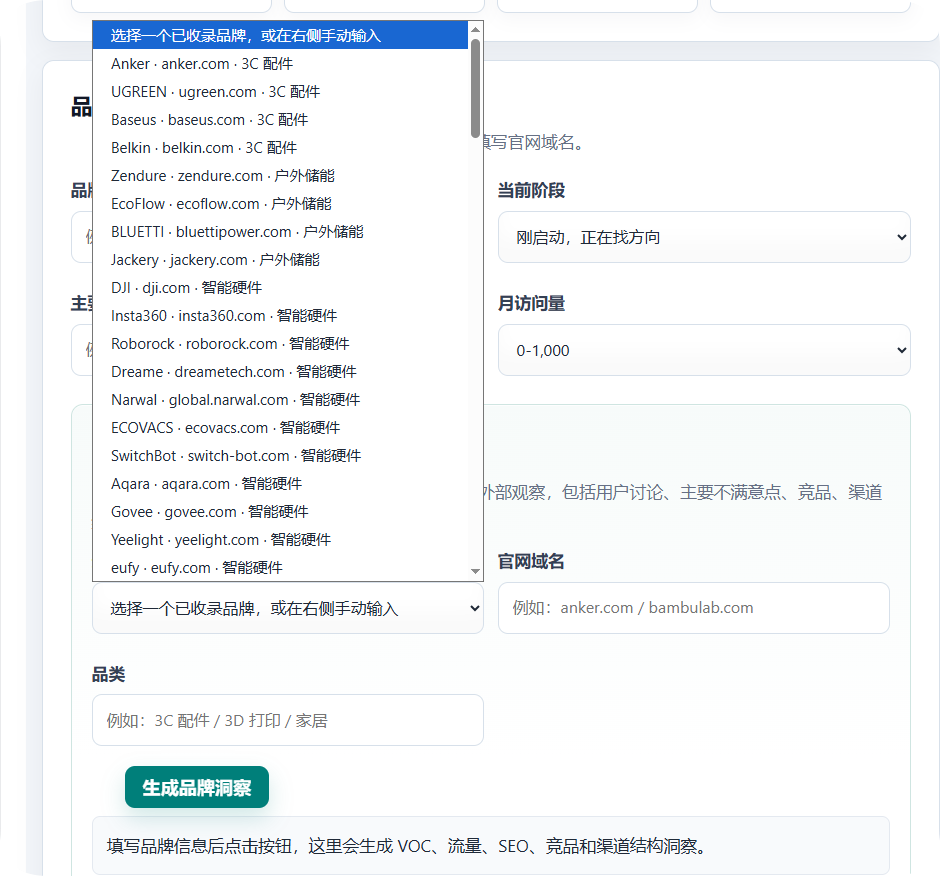Choose DJI · dji.com option
Screen dimensions: 940x876
click(x=280, y=288)
